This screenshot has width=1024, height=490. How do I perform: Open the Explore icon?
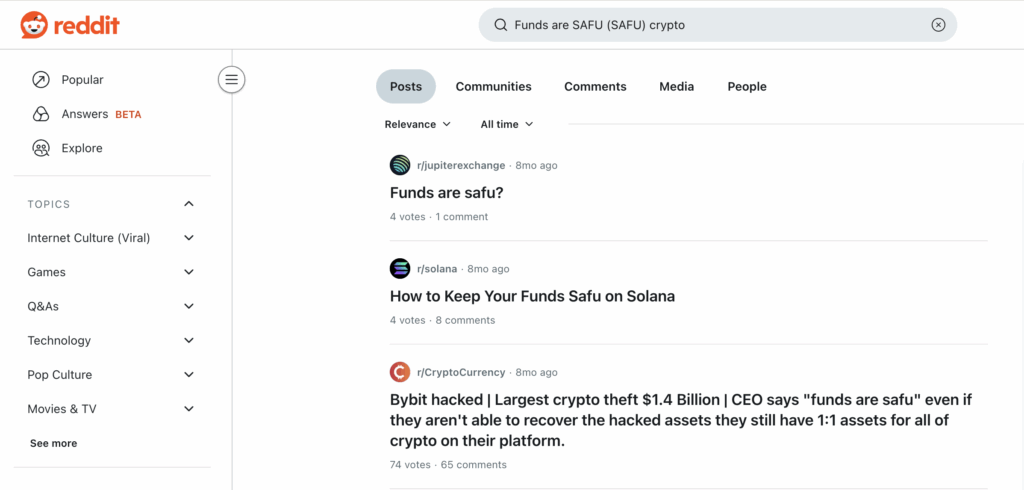pyautogui.click(x=41, y=148)
